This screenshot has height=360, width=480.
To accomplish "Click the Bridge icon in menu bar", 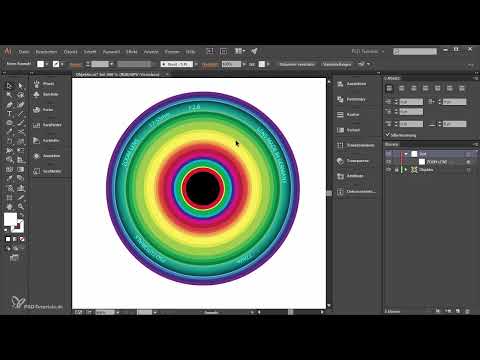I will [x=210, y=51].
